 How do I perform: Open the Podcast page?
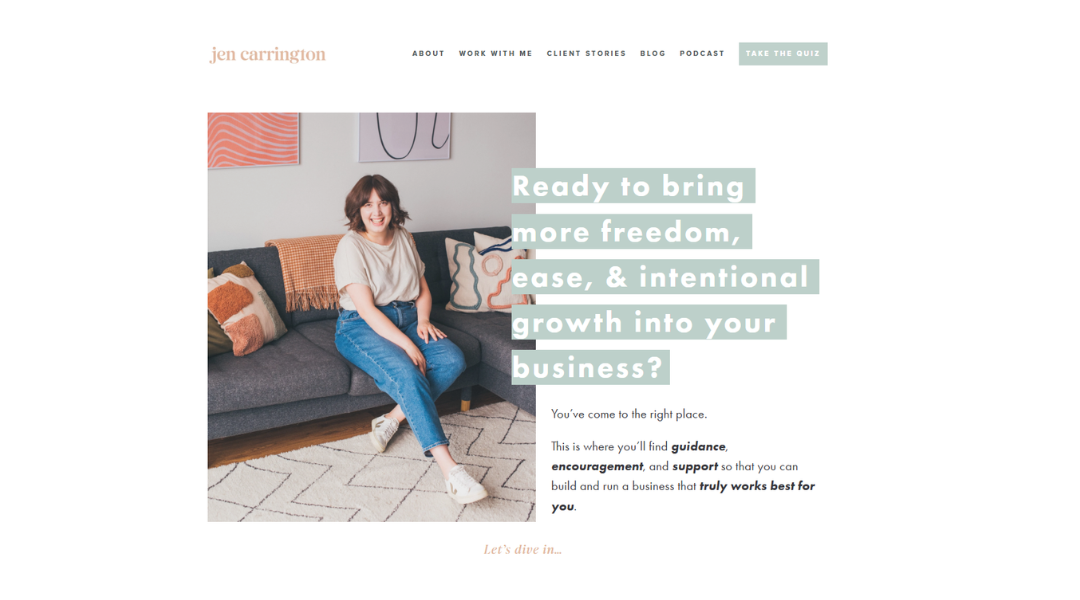702,54
